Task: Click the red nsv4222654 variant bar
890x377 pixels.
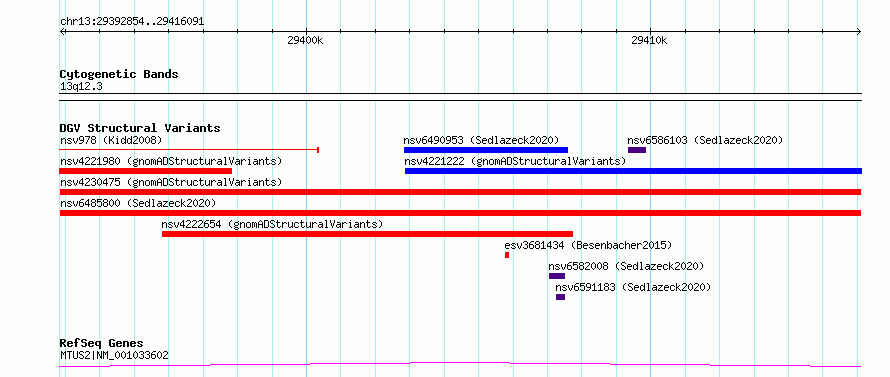Action: 367,234
